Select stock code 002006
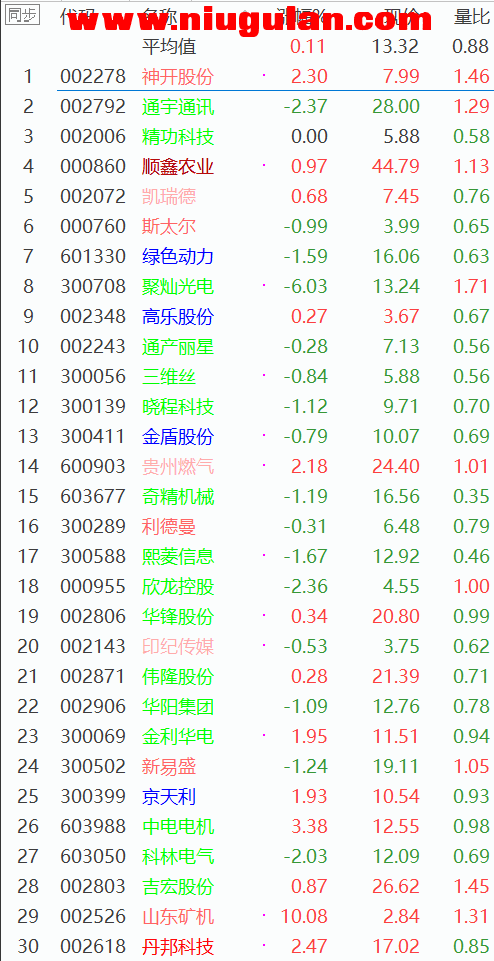The width and height of the screenshot is (494, 961). coord(93,136)
